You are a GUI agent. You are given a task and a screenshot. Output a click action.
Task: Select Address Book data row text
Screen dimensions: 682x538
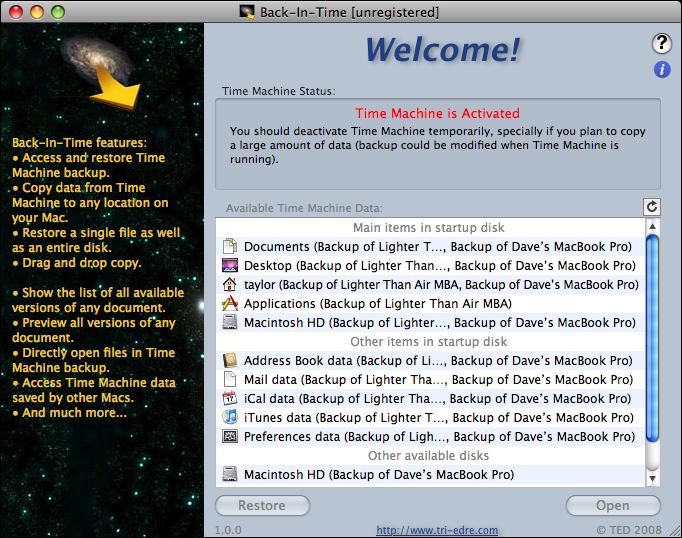pos(438,361)
